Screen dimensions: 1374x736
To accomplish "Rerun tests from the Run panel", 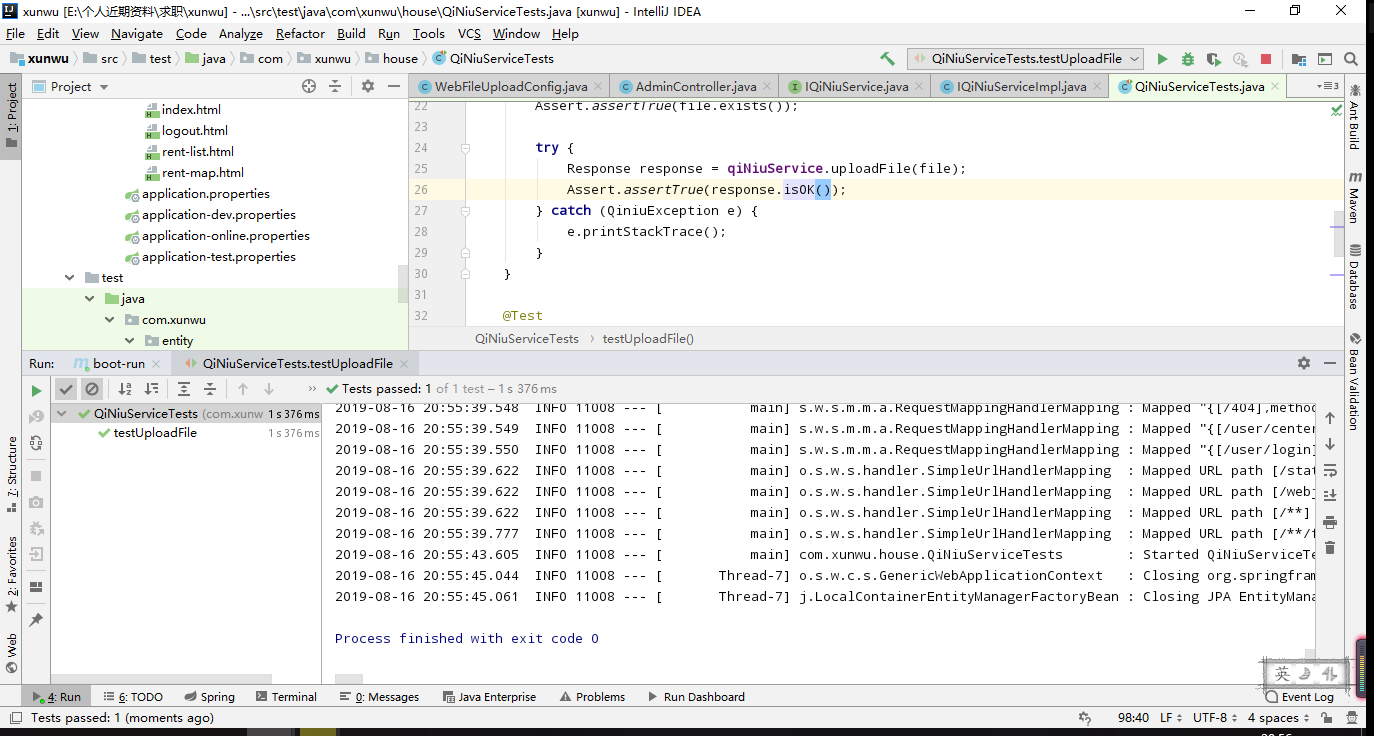I will [x=36, y=390].
